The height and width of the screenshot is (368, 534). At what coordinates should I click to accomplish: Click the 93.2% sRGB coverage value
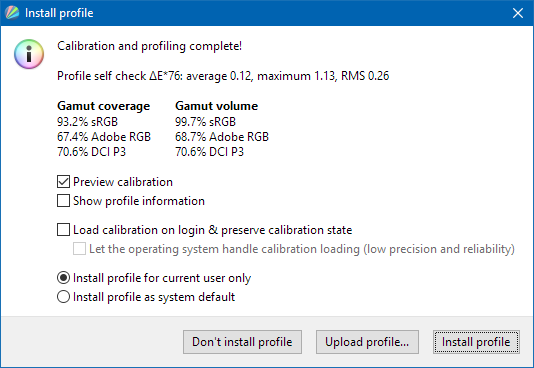[88, 122]
